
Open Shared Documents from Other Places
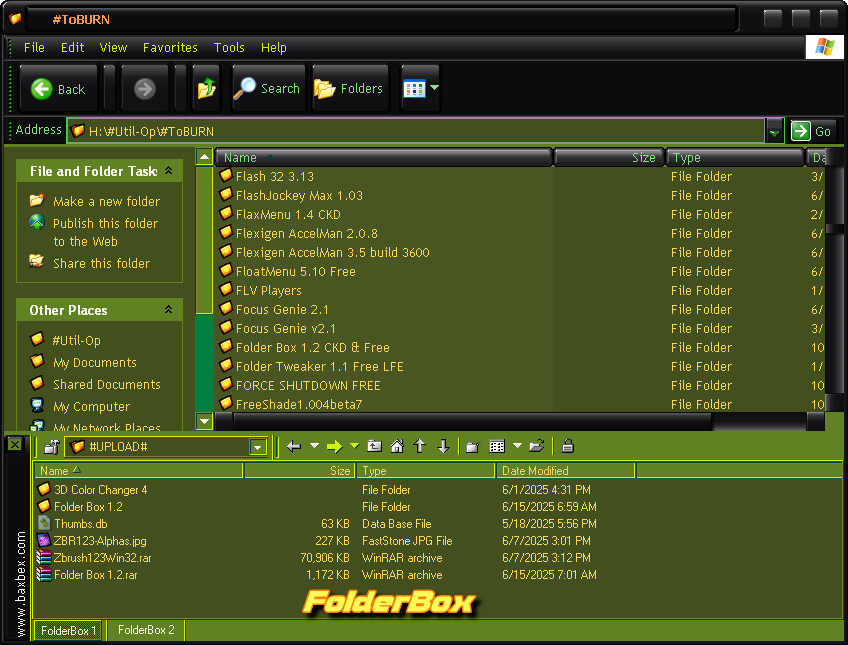107,384
